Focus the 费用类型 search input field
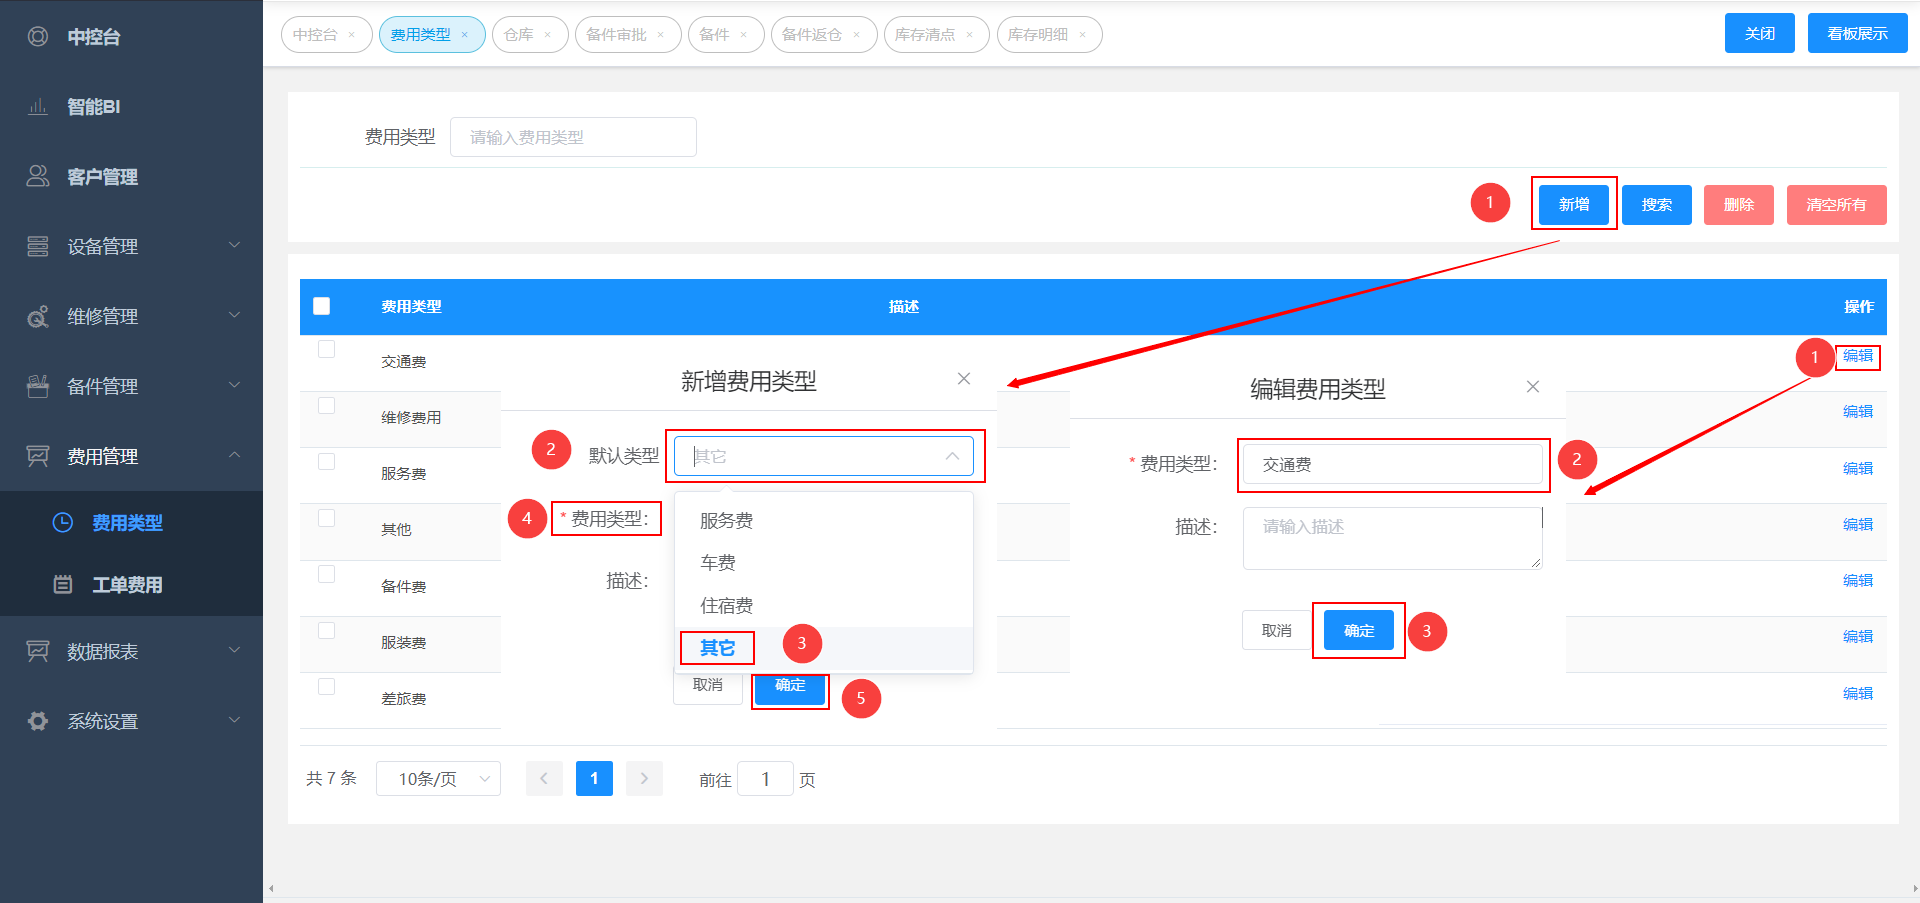The height and width of the screenshot is (903, 1920). tap(573, 137)
